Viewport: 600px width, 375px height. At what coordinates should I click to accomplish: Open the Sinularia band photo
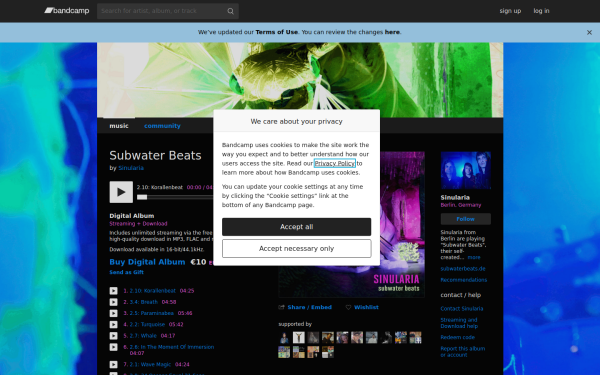tap(465, 170)
